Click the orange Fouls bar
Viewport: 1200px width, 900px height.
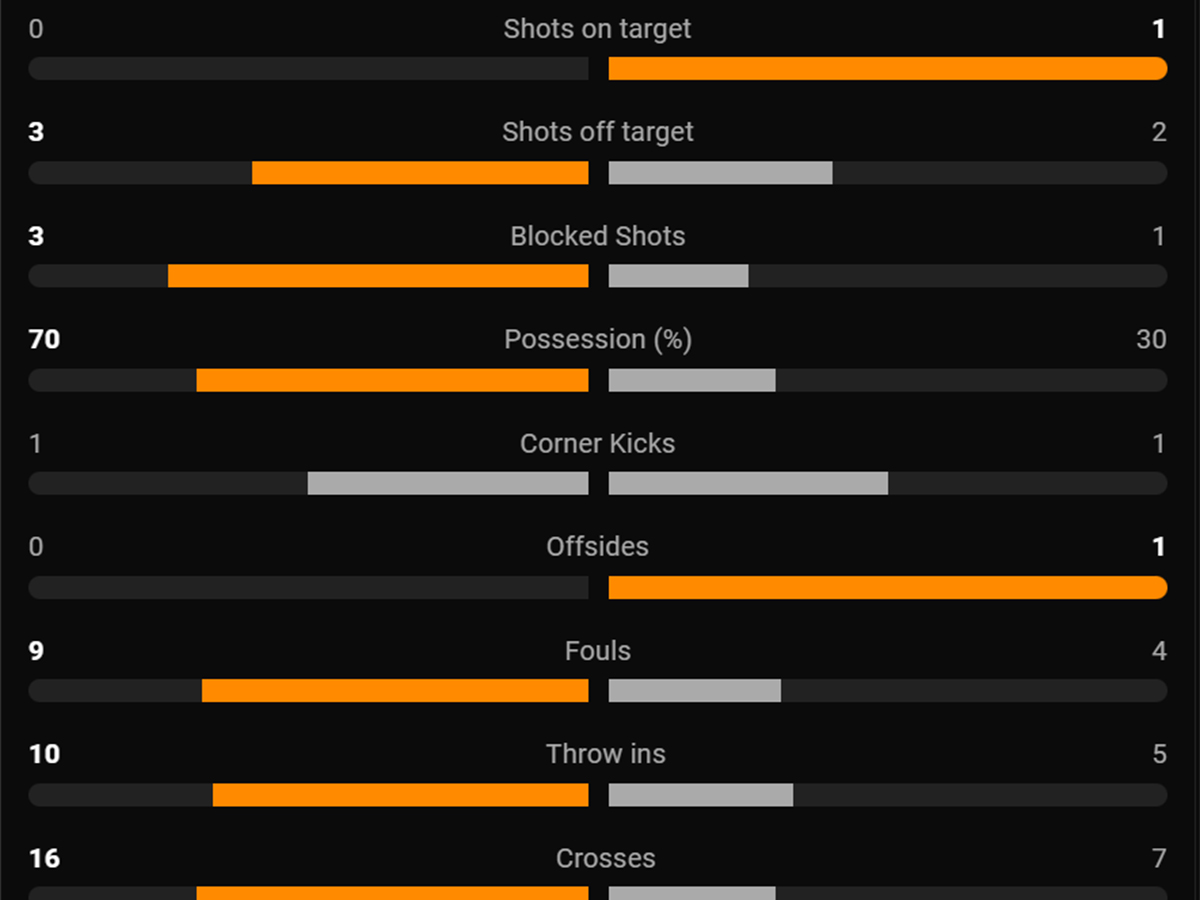[x=395, y=691]
